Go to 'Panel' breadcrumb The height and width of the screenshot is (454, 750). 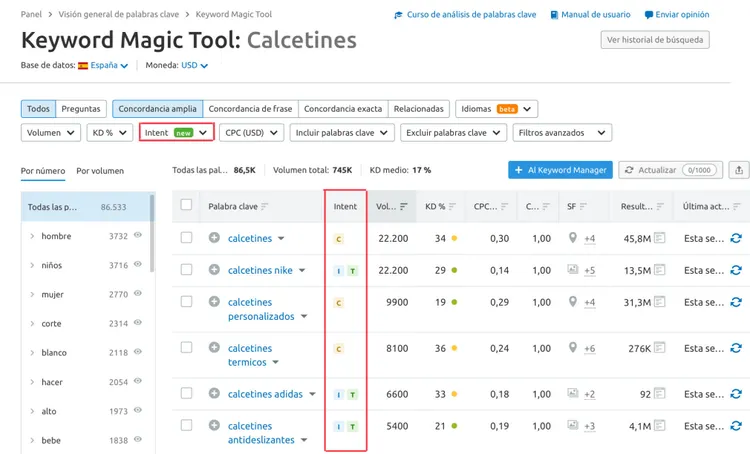click(31, 14)
